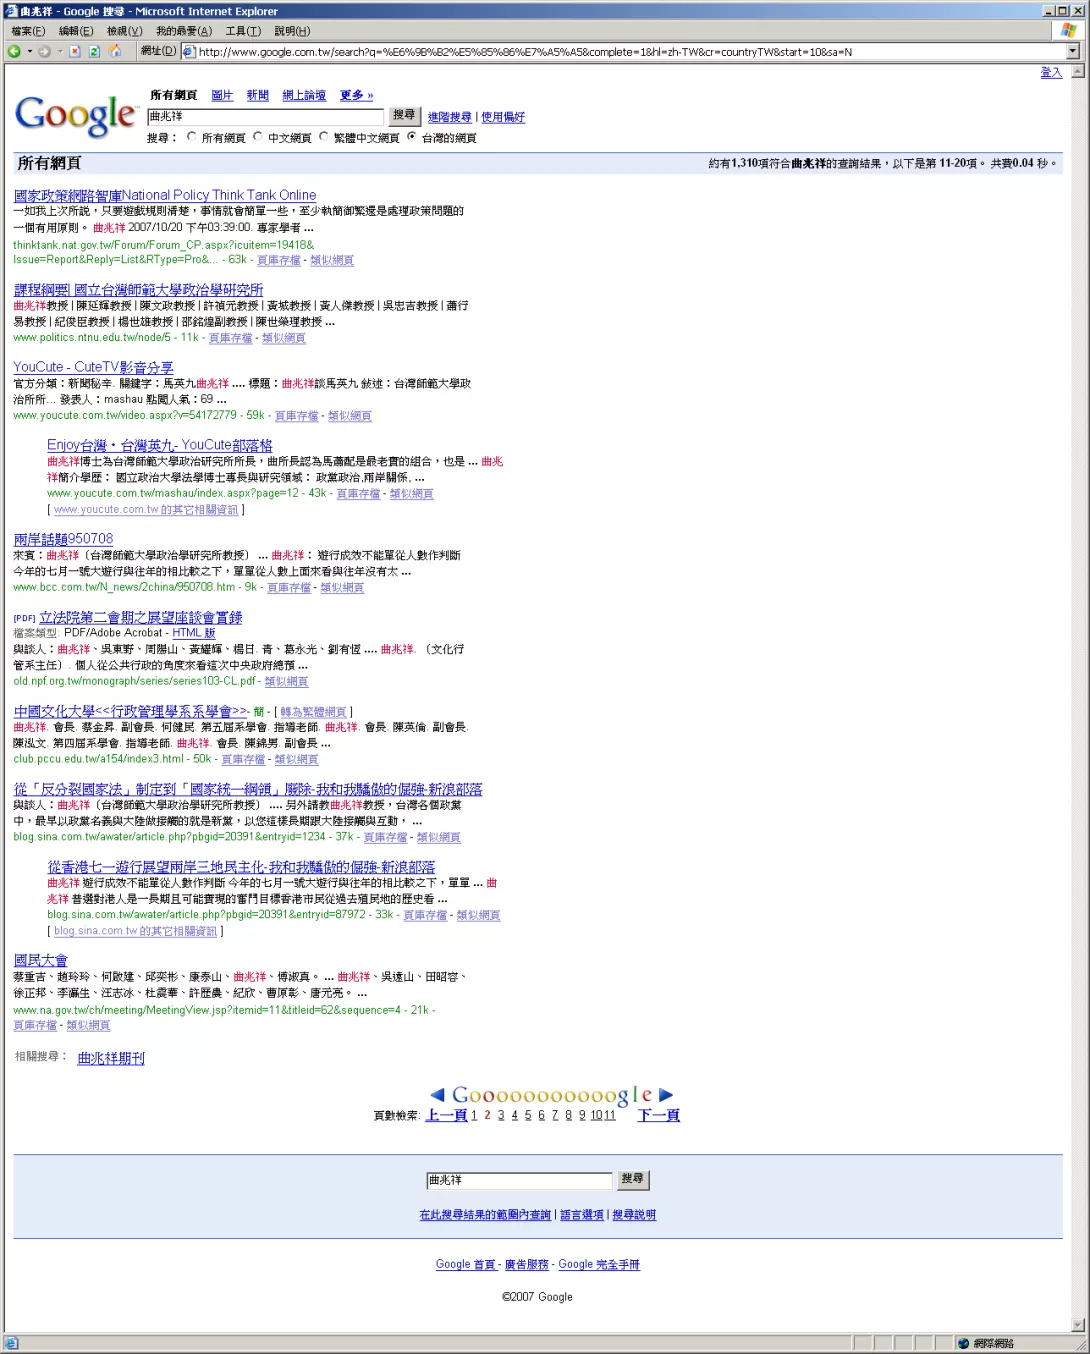This screenshot has width=1090, height=1354.
Task: Open 頁庫存檔 for the bcc.com.tw result
Action: [289, 588]
